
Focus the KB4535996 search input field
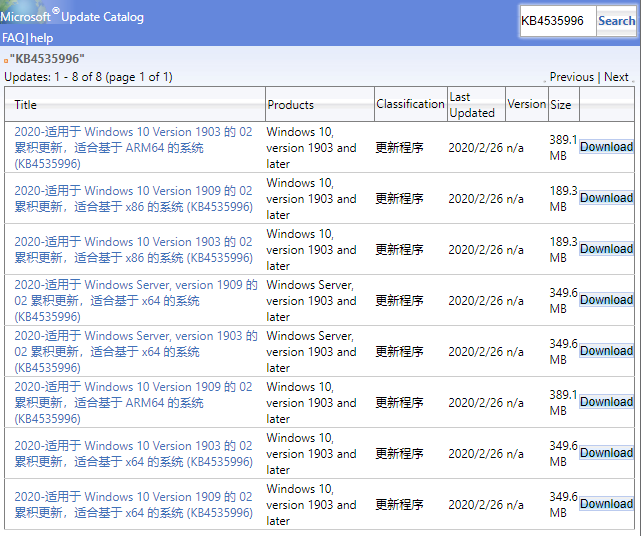coord(556,21)
